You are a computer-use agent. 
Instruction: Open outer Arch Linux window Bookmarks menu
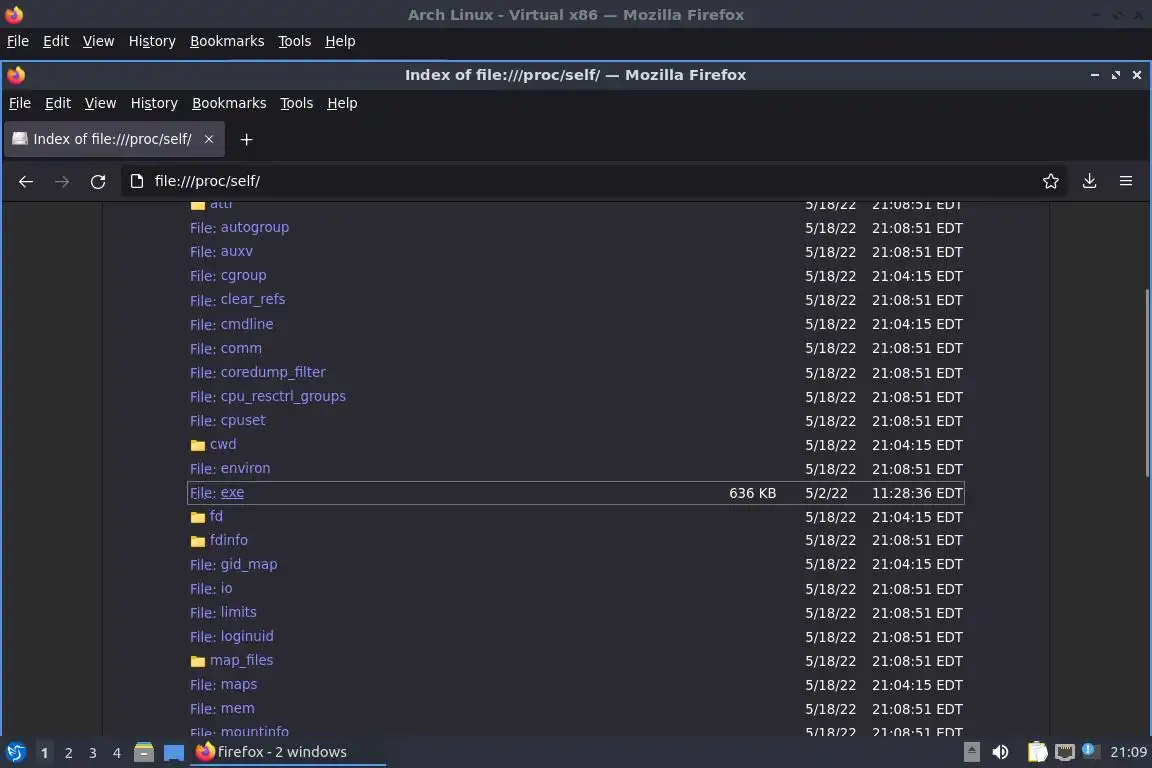pos(227,42)
